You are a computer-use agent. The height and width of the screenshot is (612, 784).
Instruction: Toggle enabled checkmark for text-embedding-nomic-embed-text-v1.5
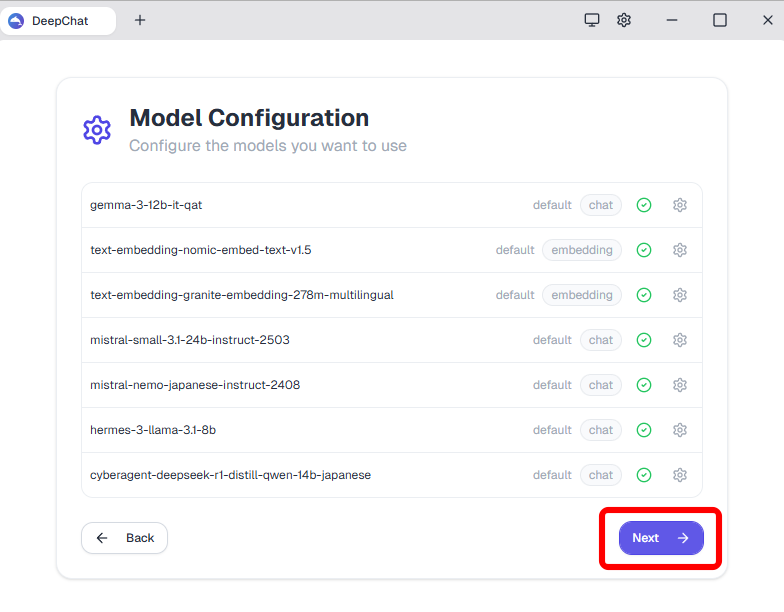click(644, 250)
